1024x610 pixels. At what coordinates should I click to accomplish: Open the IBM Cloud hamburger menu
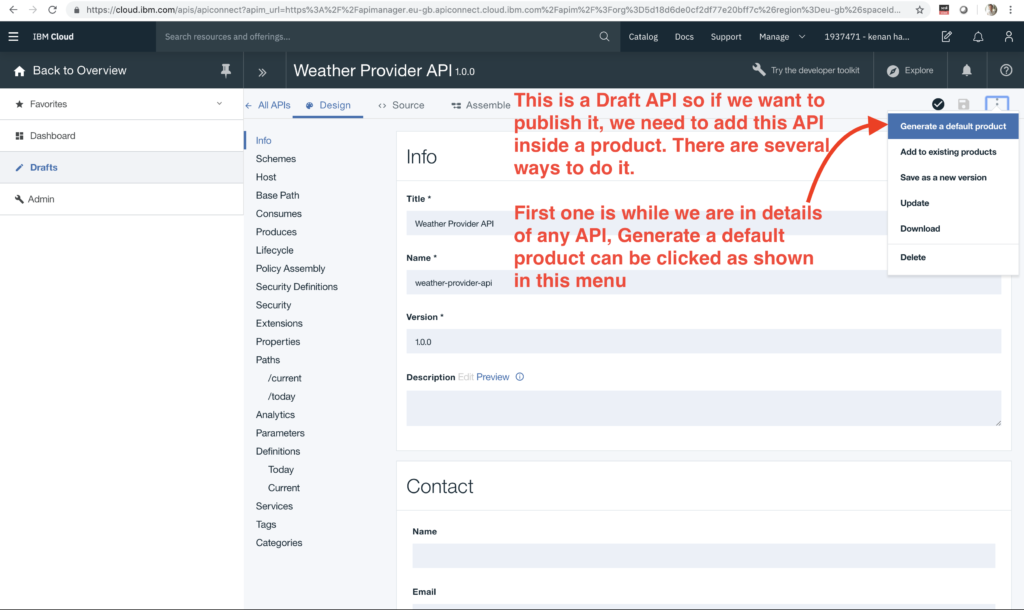pos(13,37)
